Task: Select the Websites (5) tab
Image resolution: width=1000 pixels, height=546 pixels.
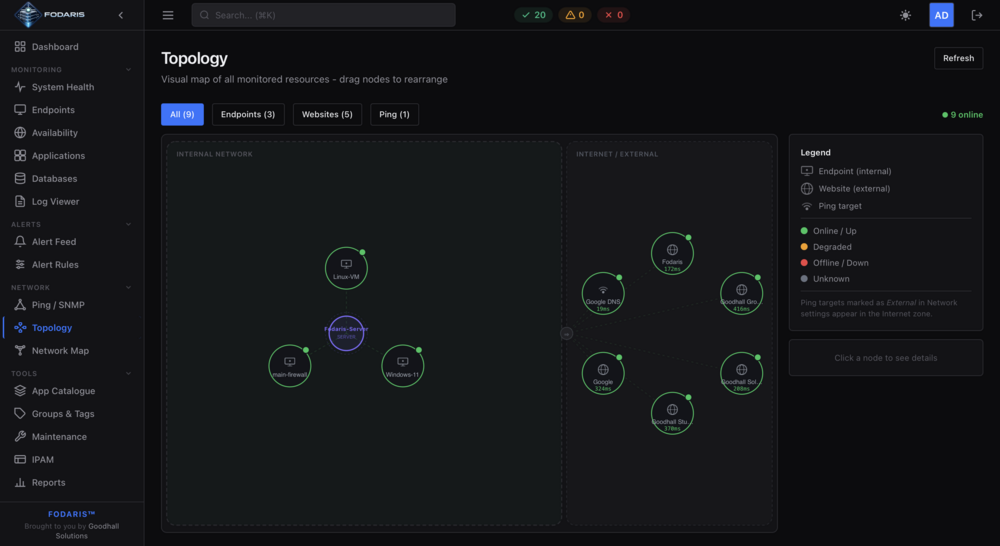Action: (x=327, y=114)
